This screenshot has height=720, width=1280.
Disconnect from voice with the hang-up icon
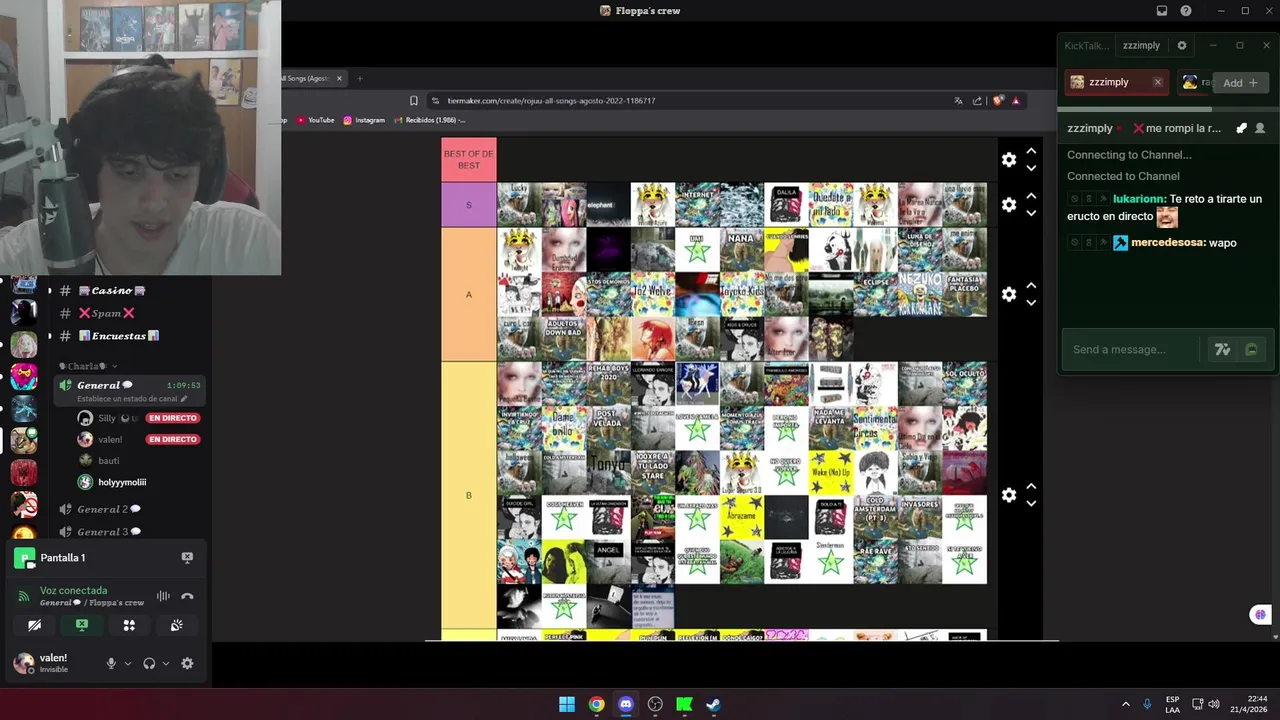(x=187, y=596)
